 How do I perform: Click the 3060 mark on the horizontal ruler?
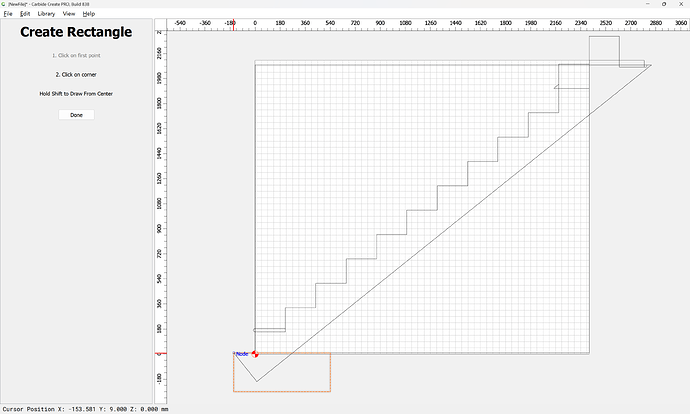pos(680,22)
